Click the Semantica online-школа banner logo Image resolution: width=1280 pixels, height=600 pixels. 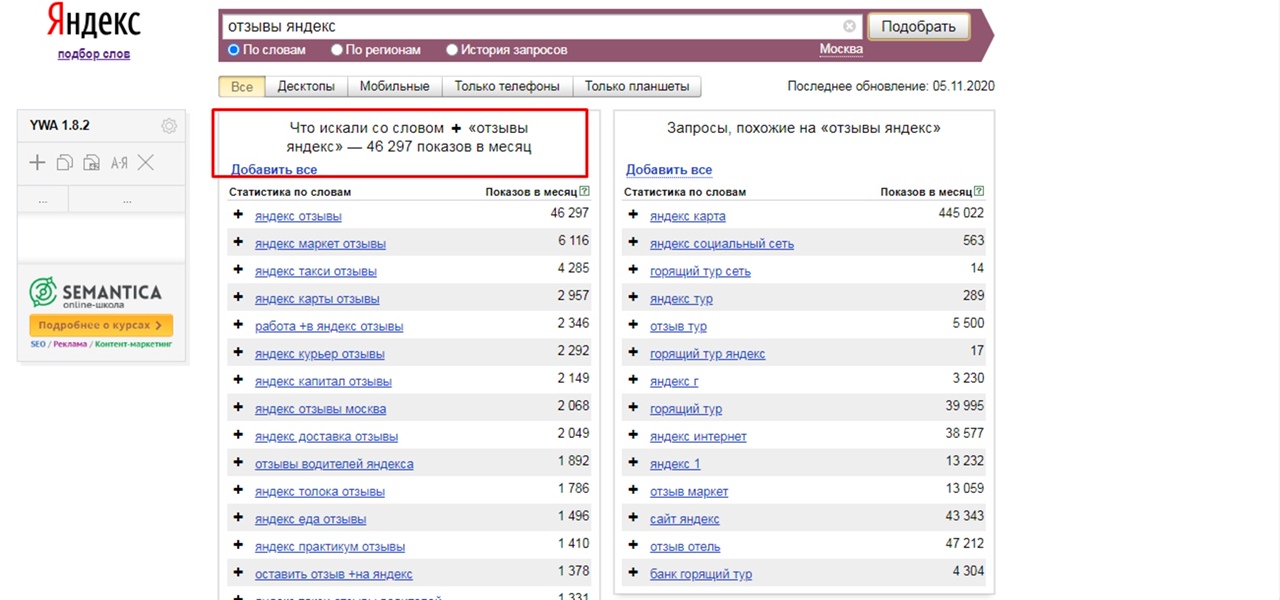(x=95, y=292)
